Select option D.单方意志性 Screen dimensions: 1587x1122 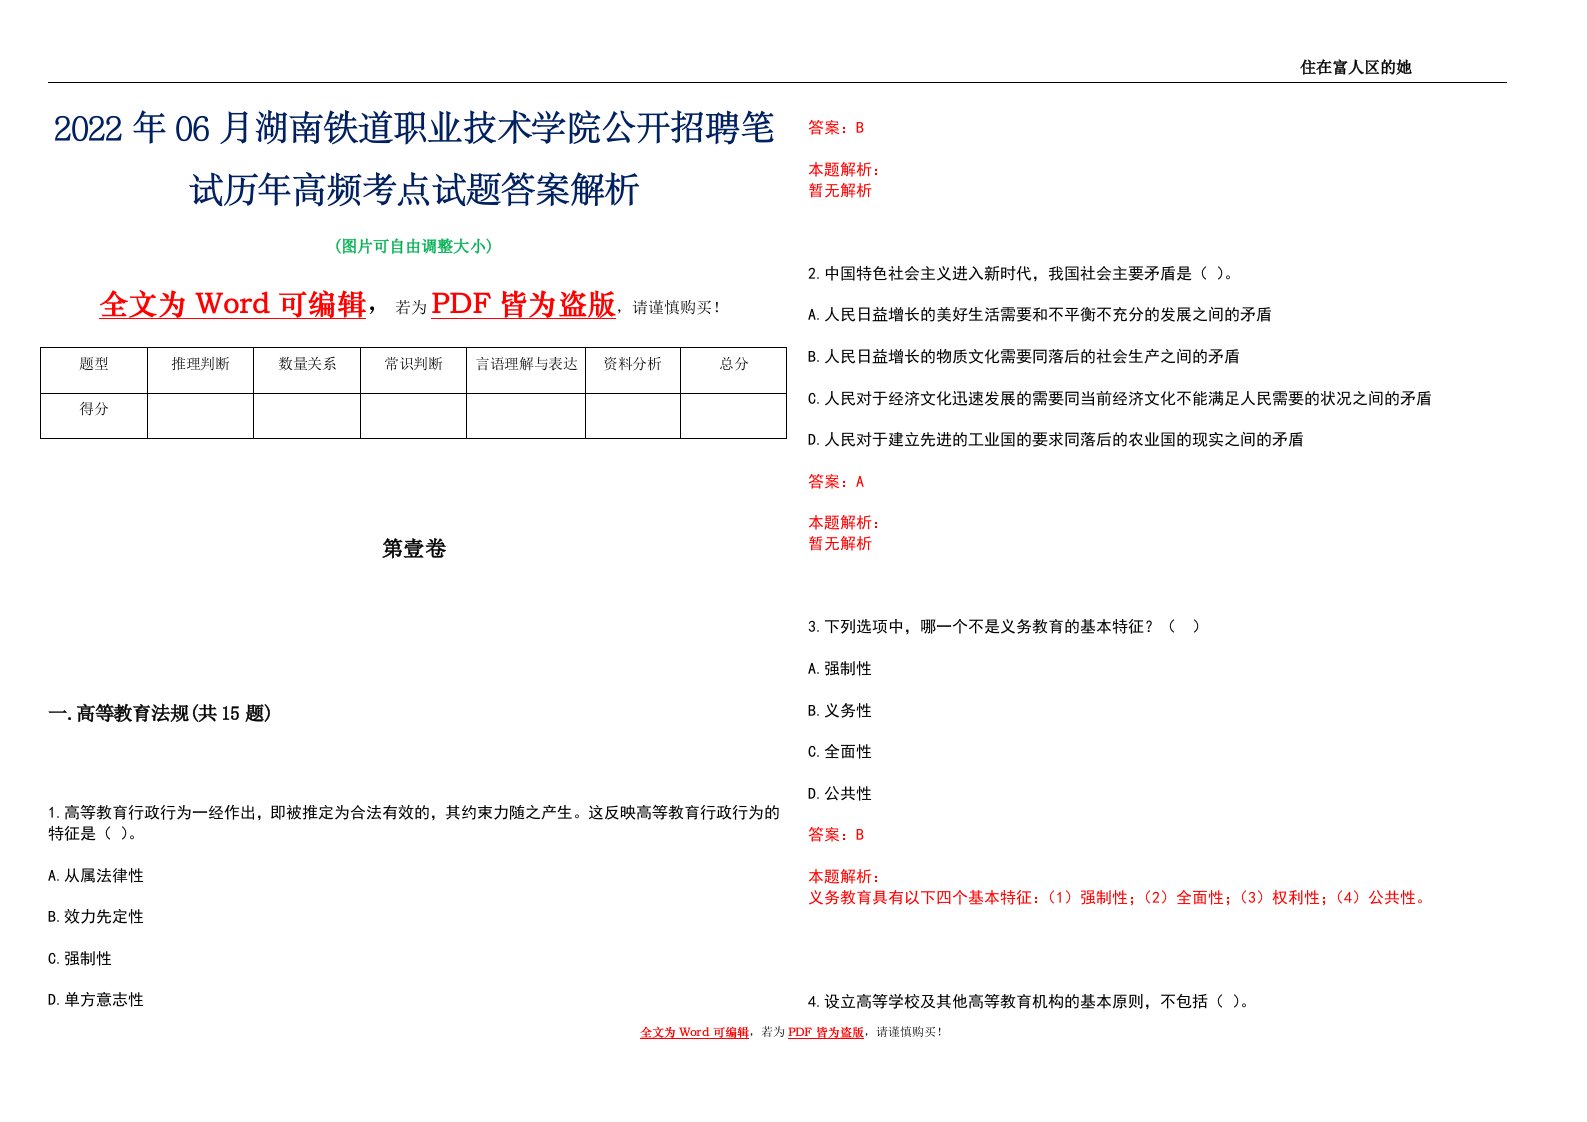click(x=96, y=1000)
